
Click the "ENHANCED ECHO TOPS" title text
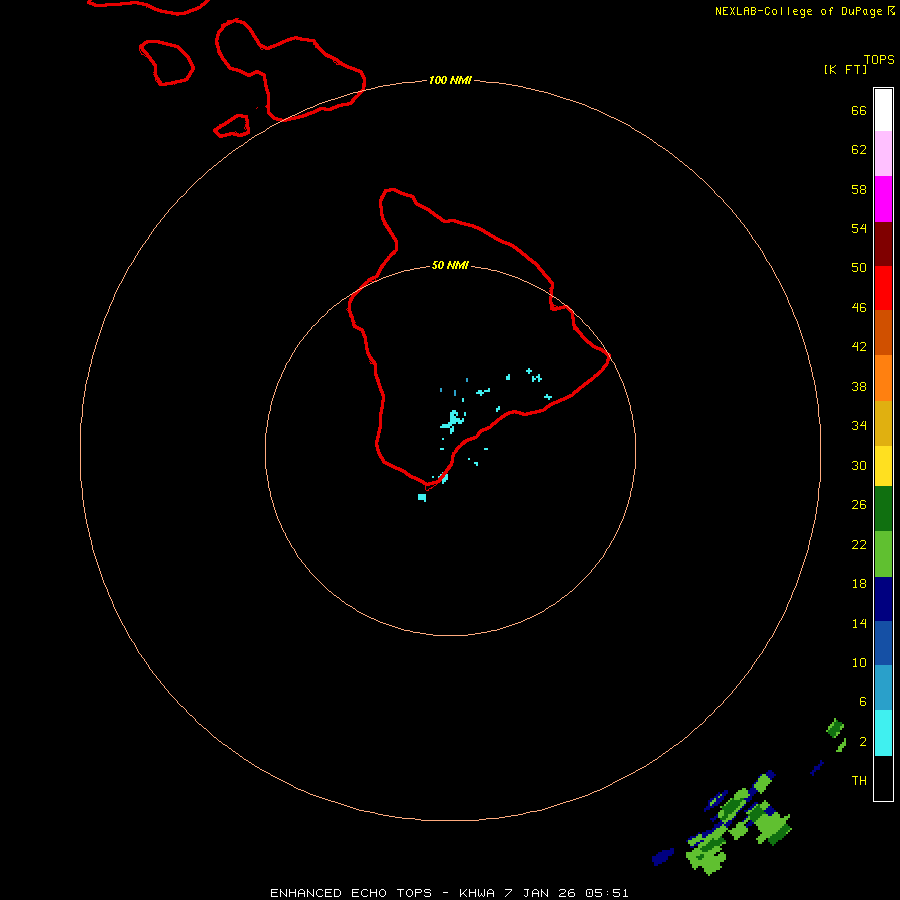coord(351,893)
